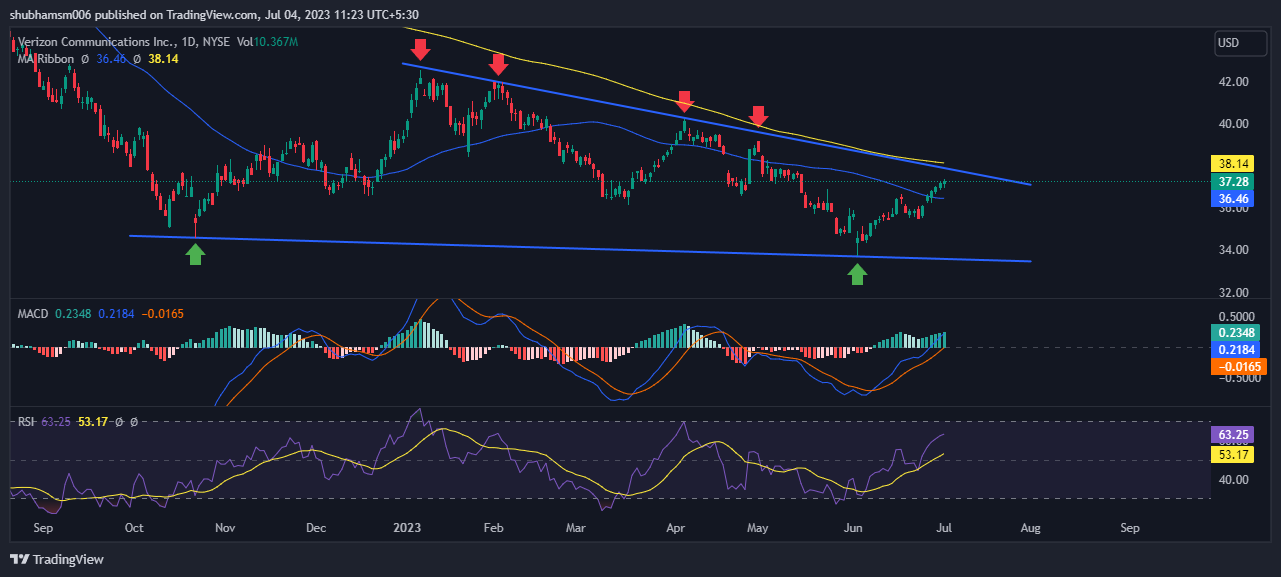Click the purple 63.25 value in the RSI legend
This screenshot has height=577, width=1281.
tap(57, 422)
